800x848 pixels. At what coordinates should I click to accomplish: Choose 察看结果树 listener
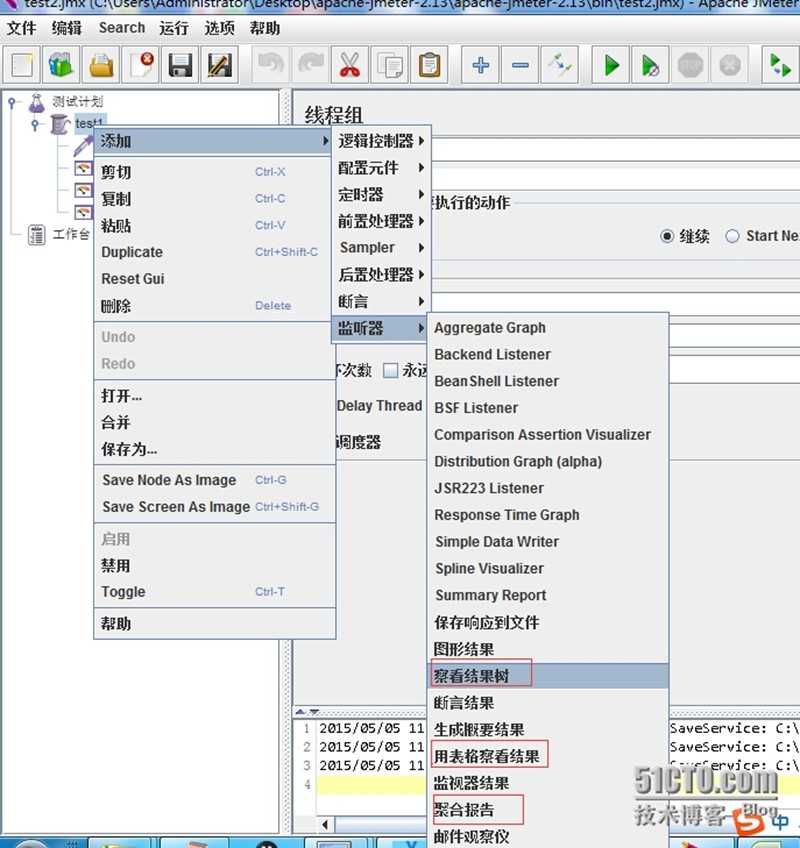click(x=549, y=675)
